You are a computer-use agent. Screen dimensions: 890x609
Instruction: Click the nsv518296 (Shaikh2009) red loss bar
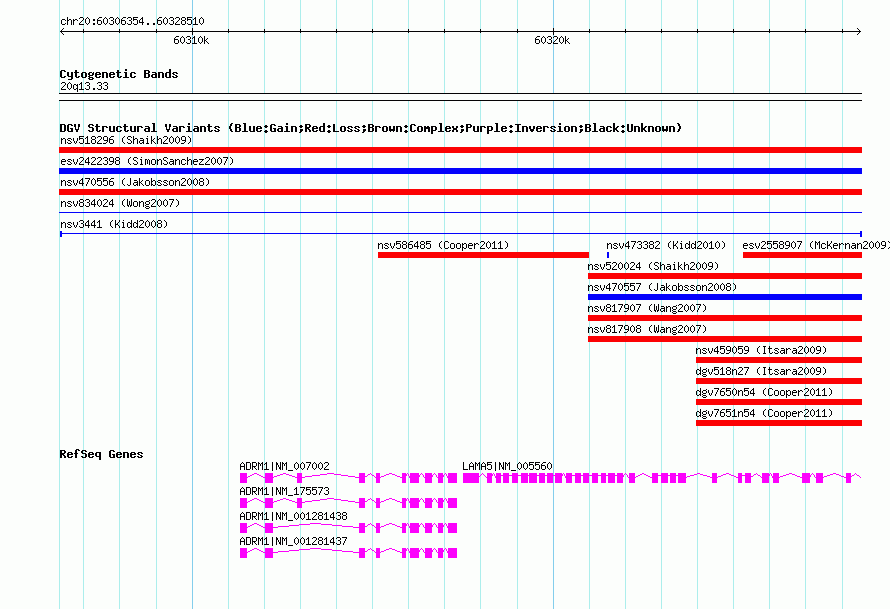pyautogui.click(x=460, y=150)
